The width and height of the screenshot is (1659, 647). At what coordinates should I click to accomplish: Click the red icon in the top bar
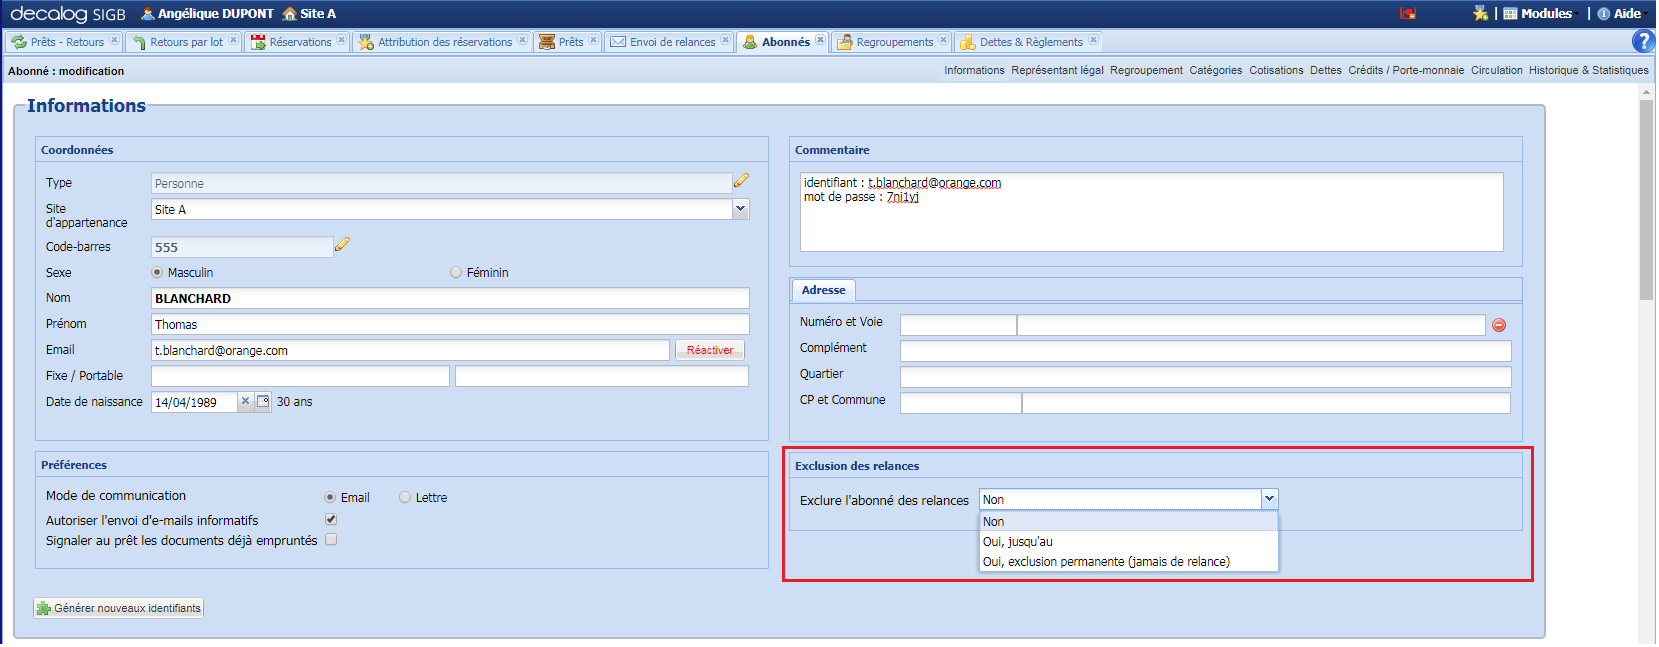click(x=1408, y=14)
